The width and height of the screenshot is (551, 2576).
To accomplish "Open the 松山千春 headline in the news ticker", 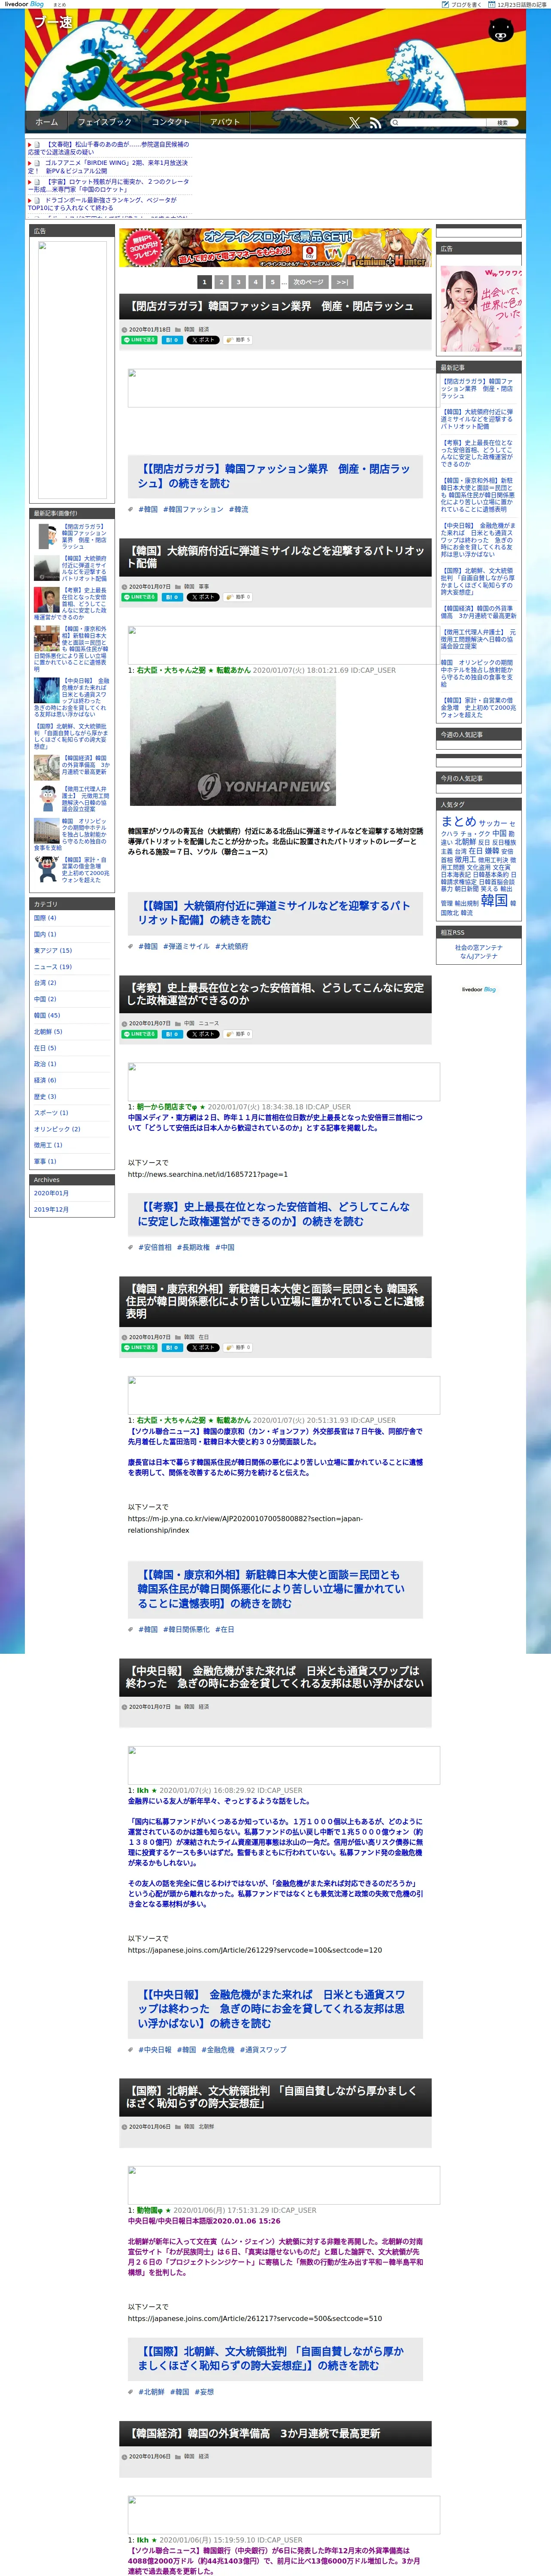I will click(108, 148).
